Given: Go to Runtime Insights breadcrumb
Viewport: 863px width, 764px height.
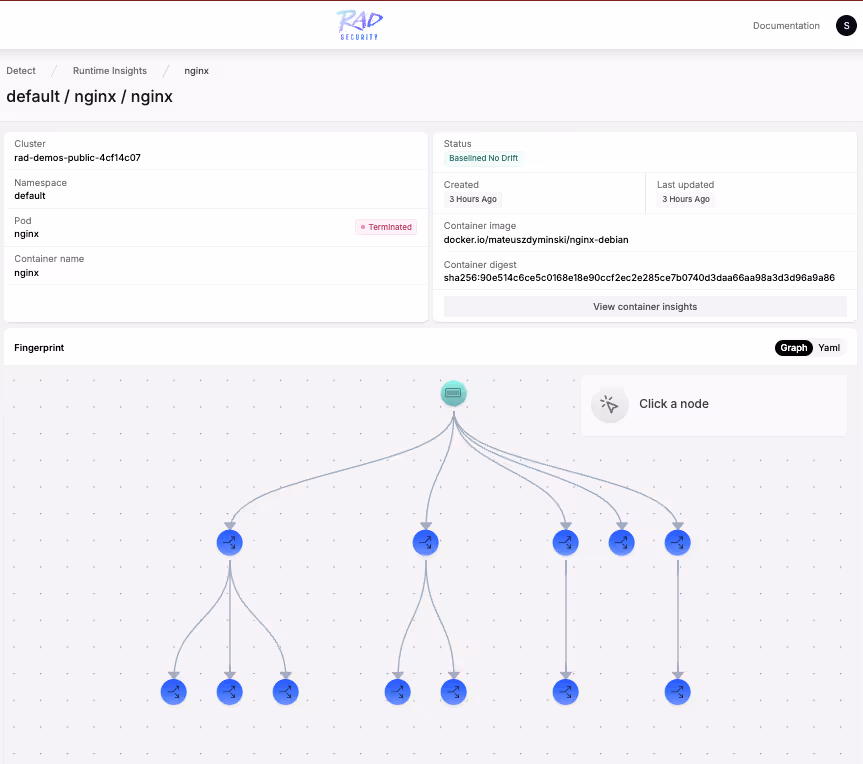Looking at the screenshot, I should tap(110, 71).
